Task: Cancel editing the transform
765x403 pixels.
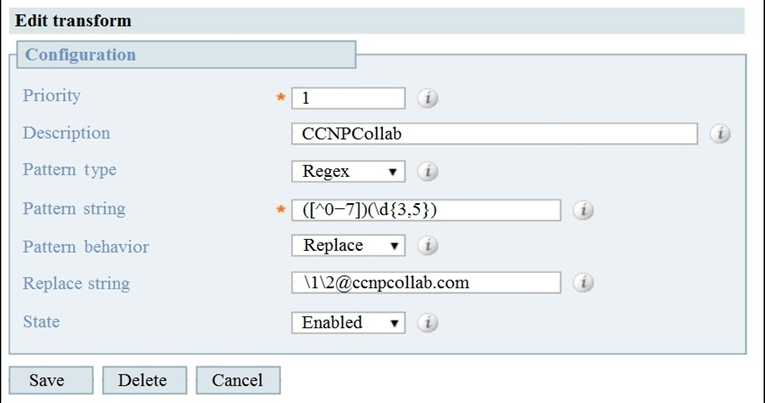Action: click(238, 380)
